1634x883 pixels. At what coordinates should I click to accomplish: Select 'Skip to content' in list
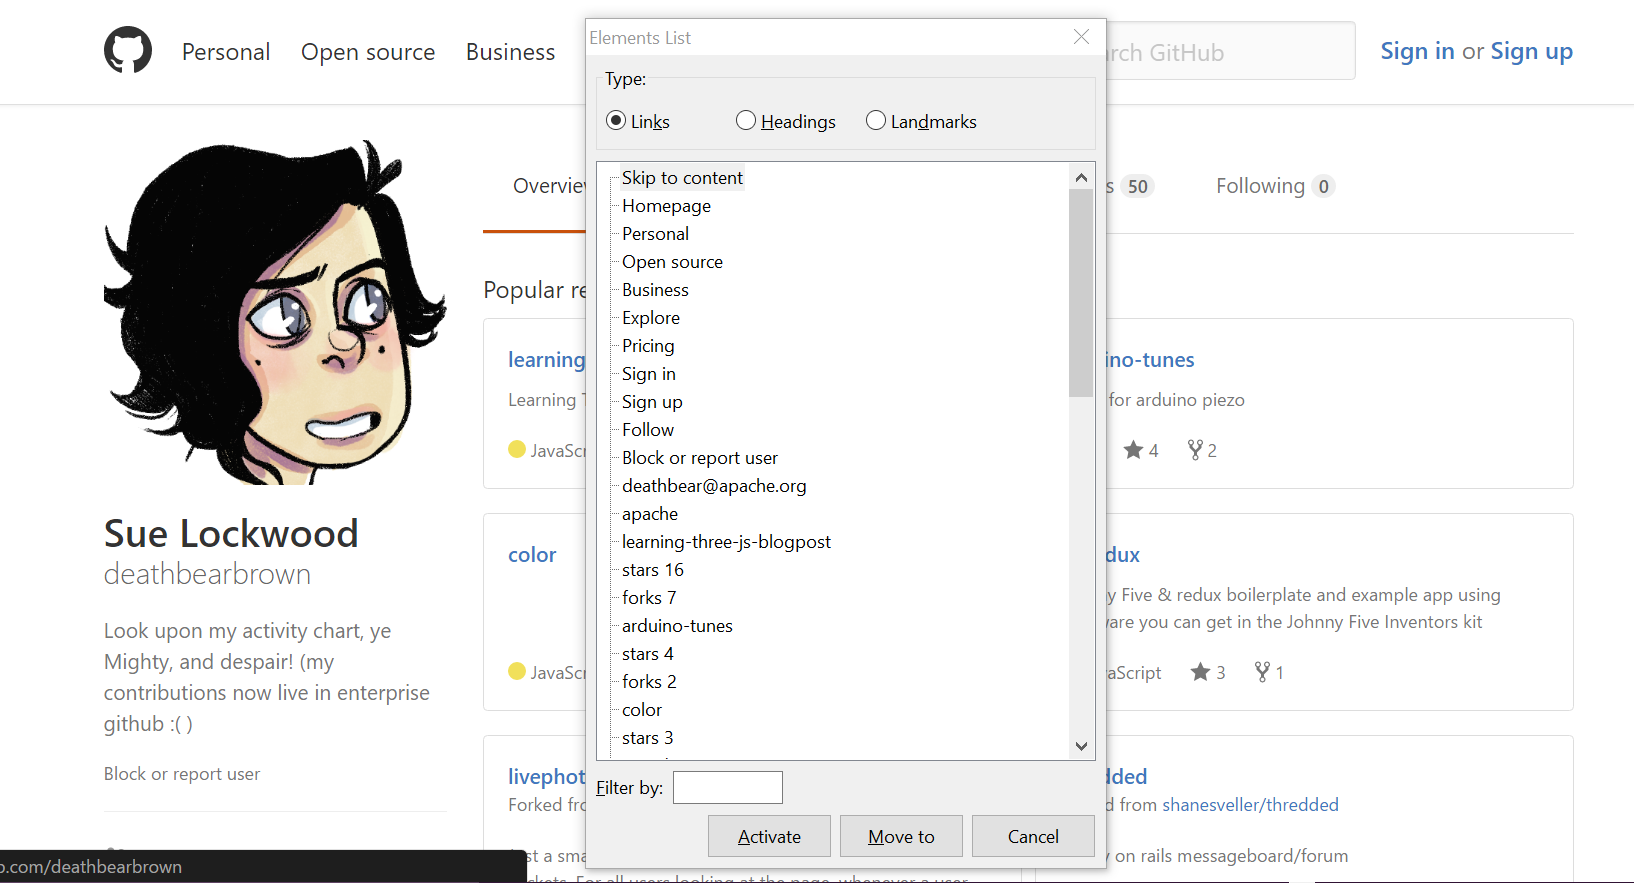[x=682, y=178]
